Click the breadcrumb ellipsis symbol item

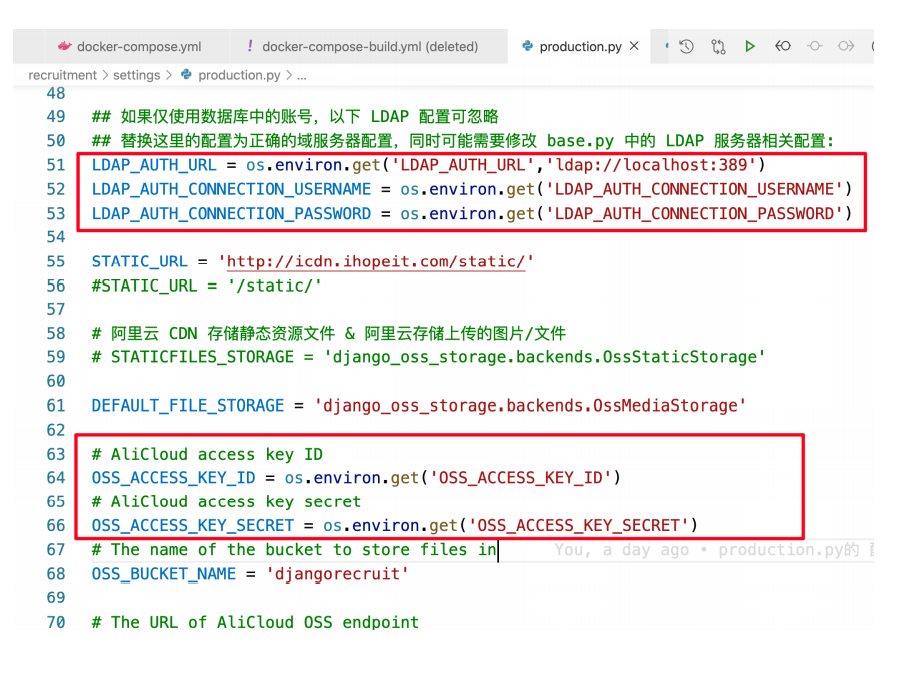[x=302, y=75]
